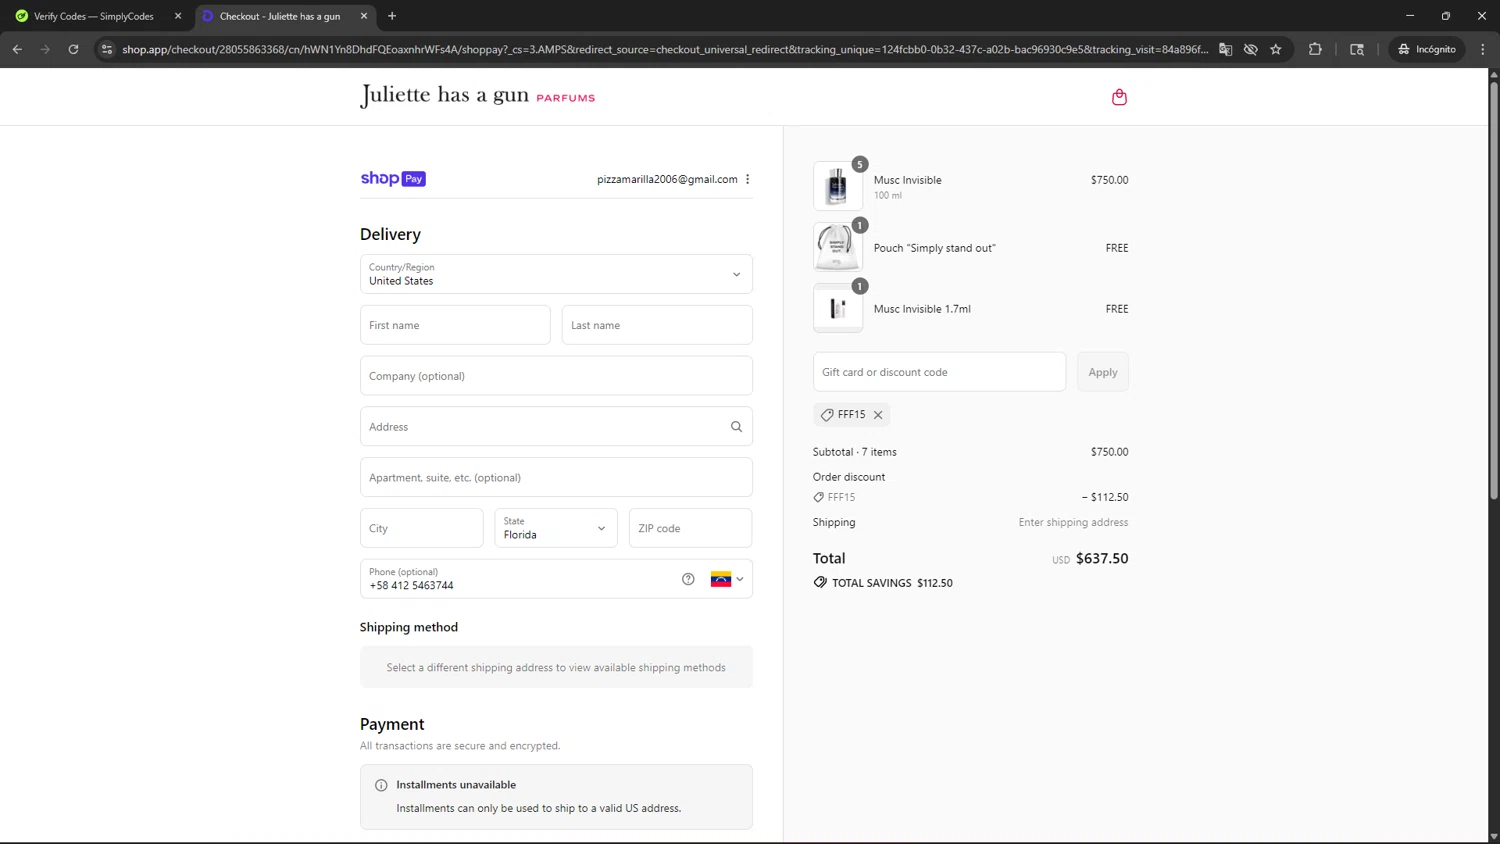1500x844 pixels.
Task: Click the Order discount FFF15 tag icon
Action: pyautogui.click(x=819, y=497)
